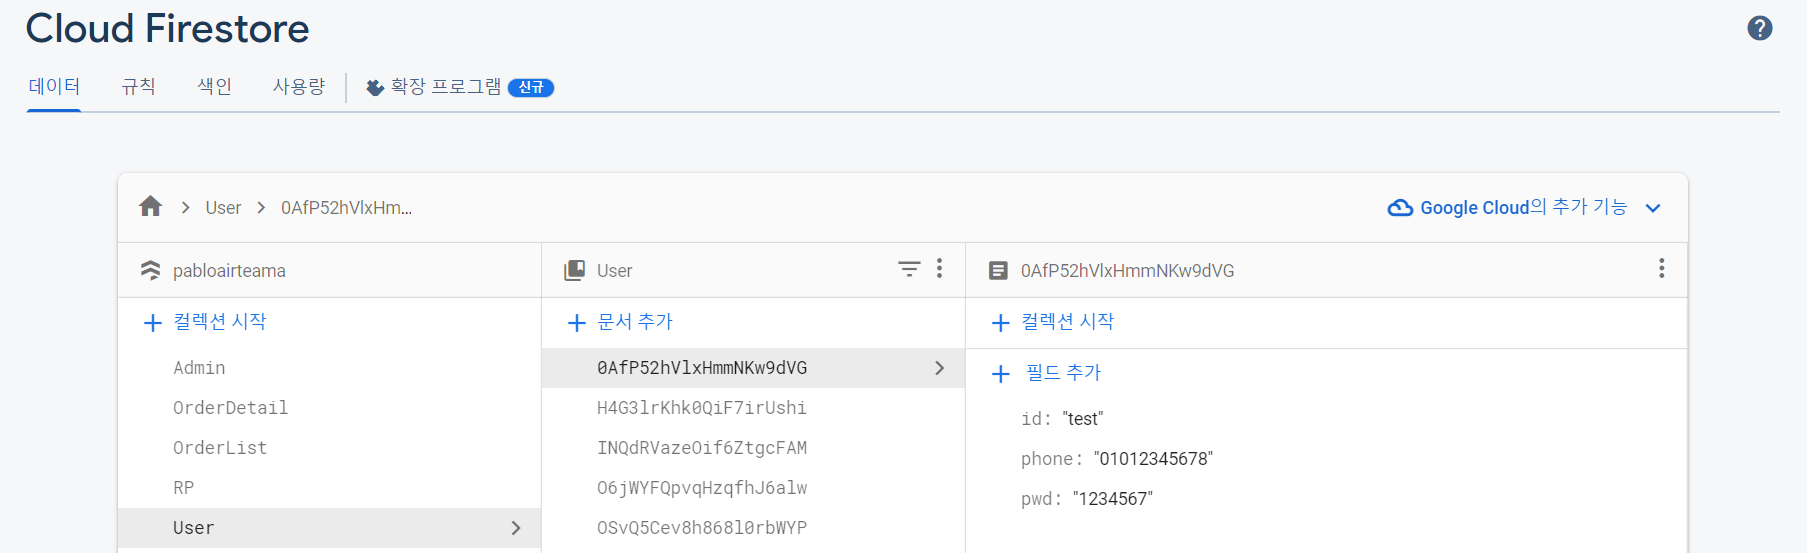1807x553 pixels.
Task: Click User in the breadcrumb path
Action: (223, 208)
